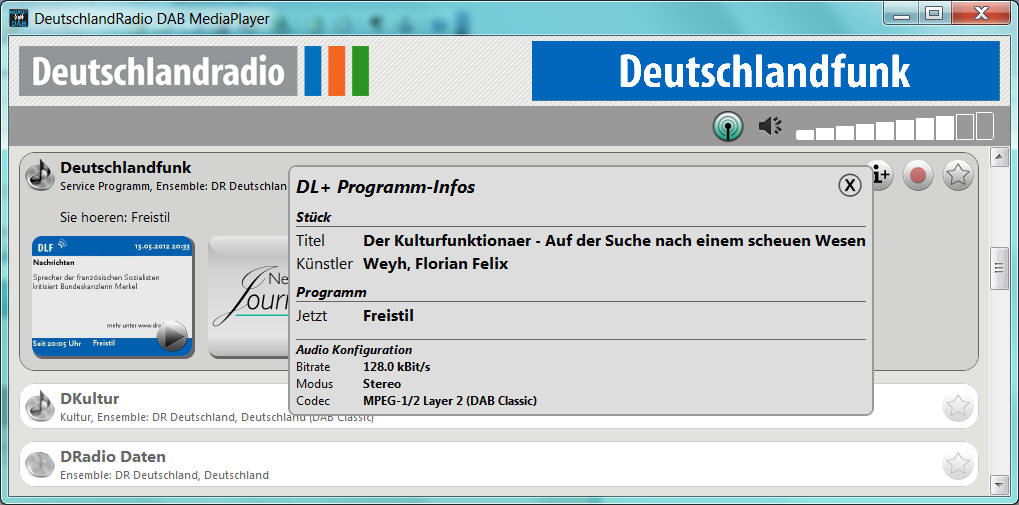Click the 'DL+ Programm-Infos' heading

tap(386, 188)
